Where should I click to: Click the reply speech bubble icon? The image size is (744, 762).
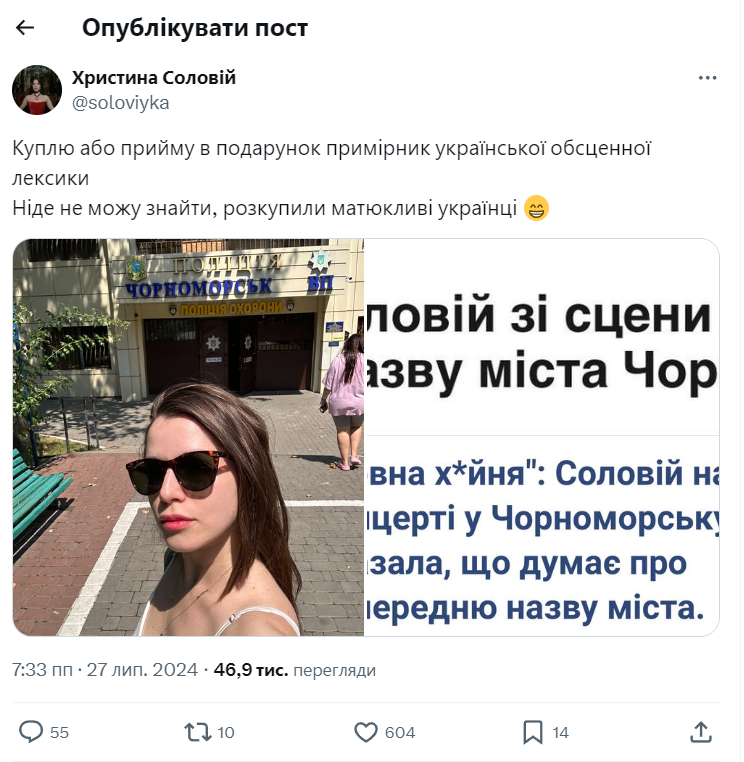pos(31,732)
